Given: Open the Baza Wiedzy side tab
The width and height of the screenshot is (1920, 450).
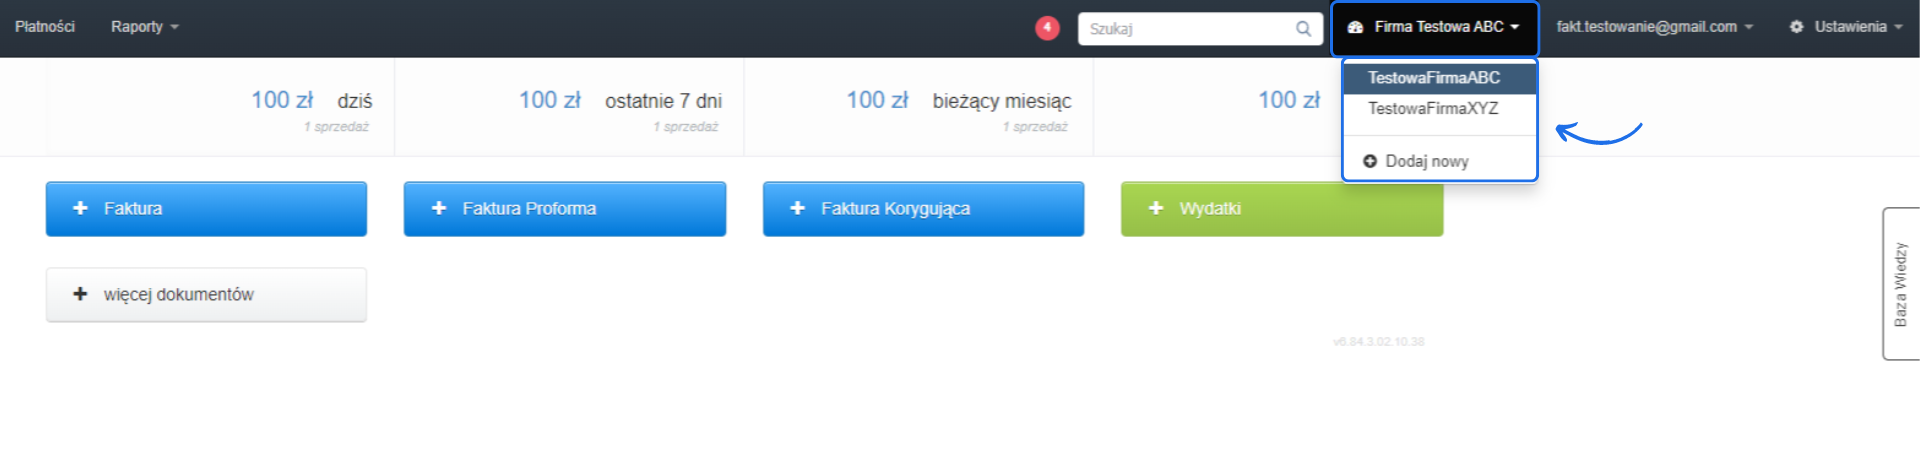Looking at the screenshot, I should [x=1900, y=284].
